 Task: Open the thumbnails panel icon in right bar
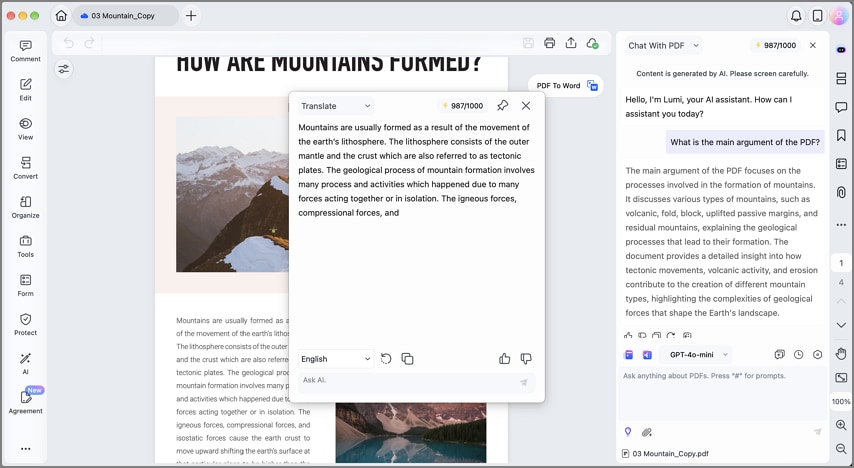[841, 79]
